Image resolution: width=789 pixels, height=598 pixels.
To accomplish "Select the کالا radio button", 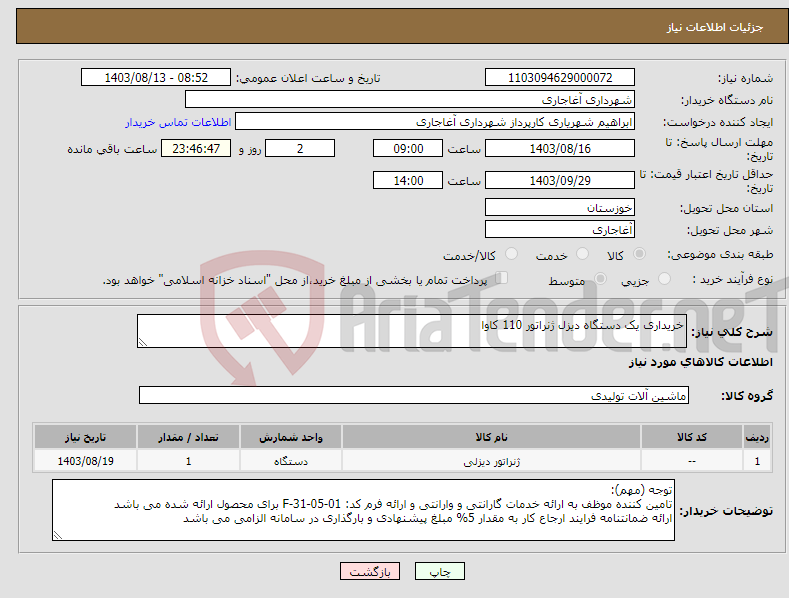I will point(639,254).
